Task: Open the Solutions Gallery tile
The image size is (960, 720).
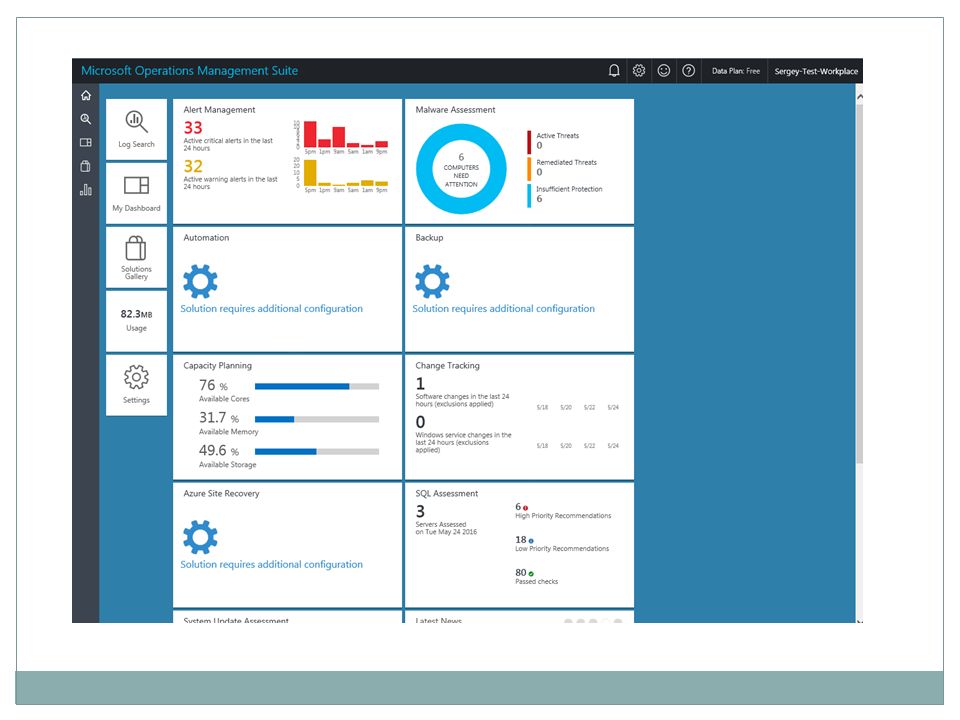Action: tap(137, 257)
